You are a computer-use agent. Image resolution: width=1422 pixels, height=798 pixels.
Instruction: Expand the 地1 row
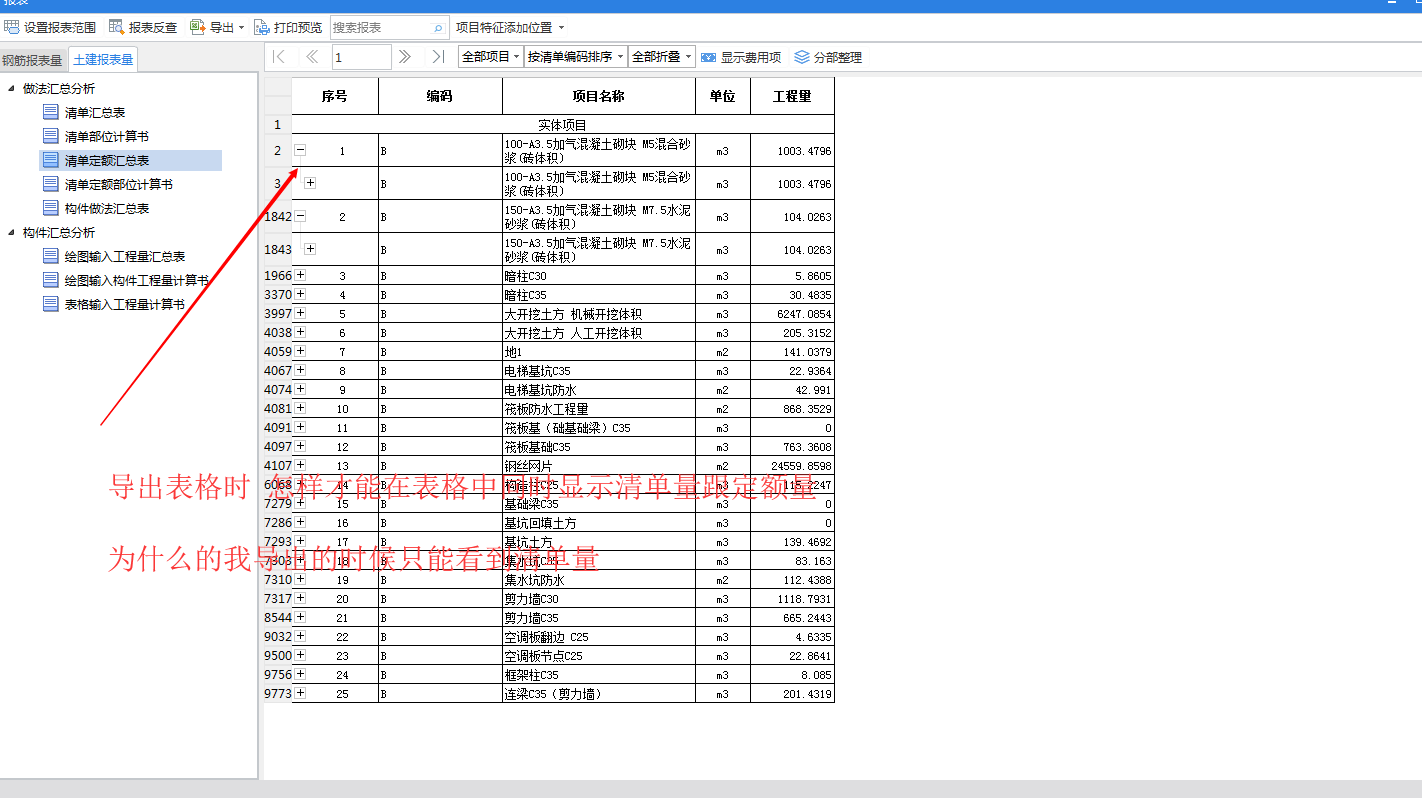300,351
